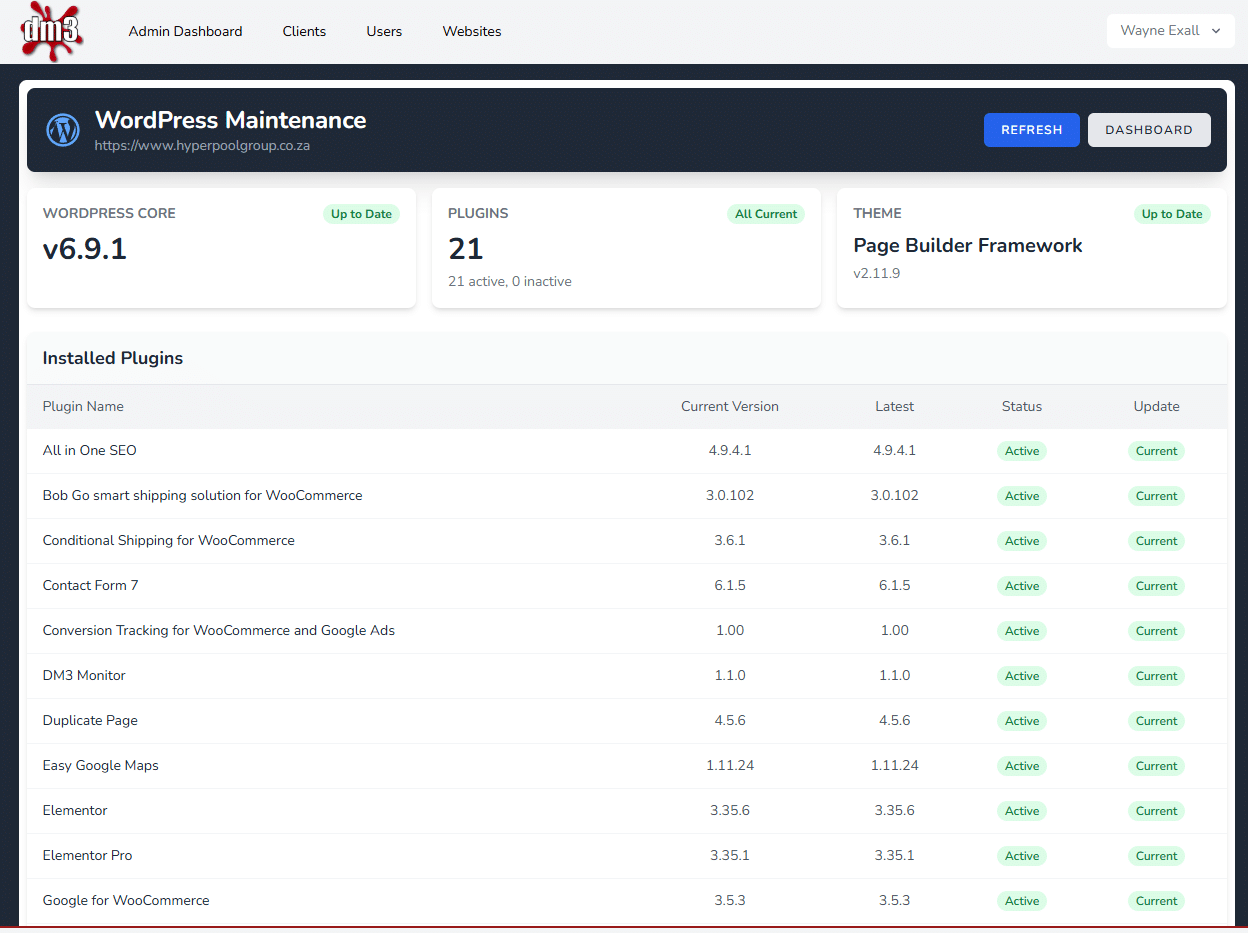Image resolution: width=1248 pixels, height=933 pixels.
Task: Select the Bob Go smart shipping plugin name
Action: click(x=202, y=496)
